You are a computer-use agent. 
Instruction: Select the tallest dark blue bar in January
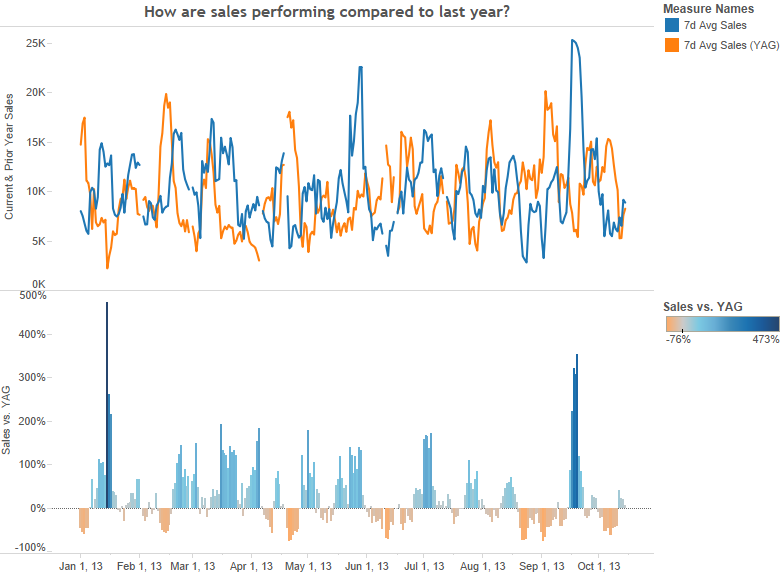click(x=107, y=400)
